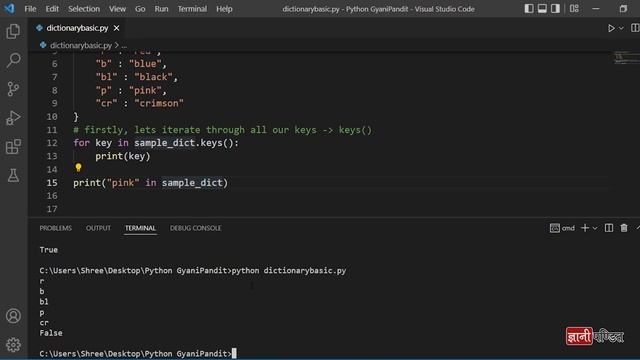Open the Selection menu
Image resolution: width=640 pixels, height=360 pixels.
click(84, 9)
